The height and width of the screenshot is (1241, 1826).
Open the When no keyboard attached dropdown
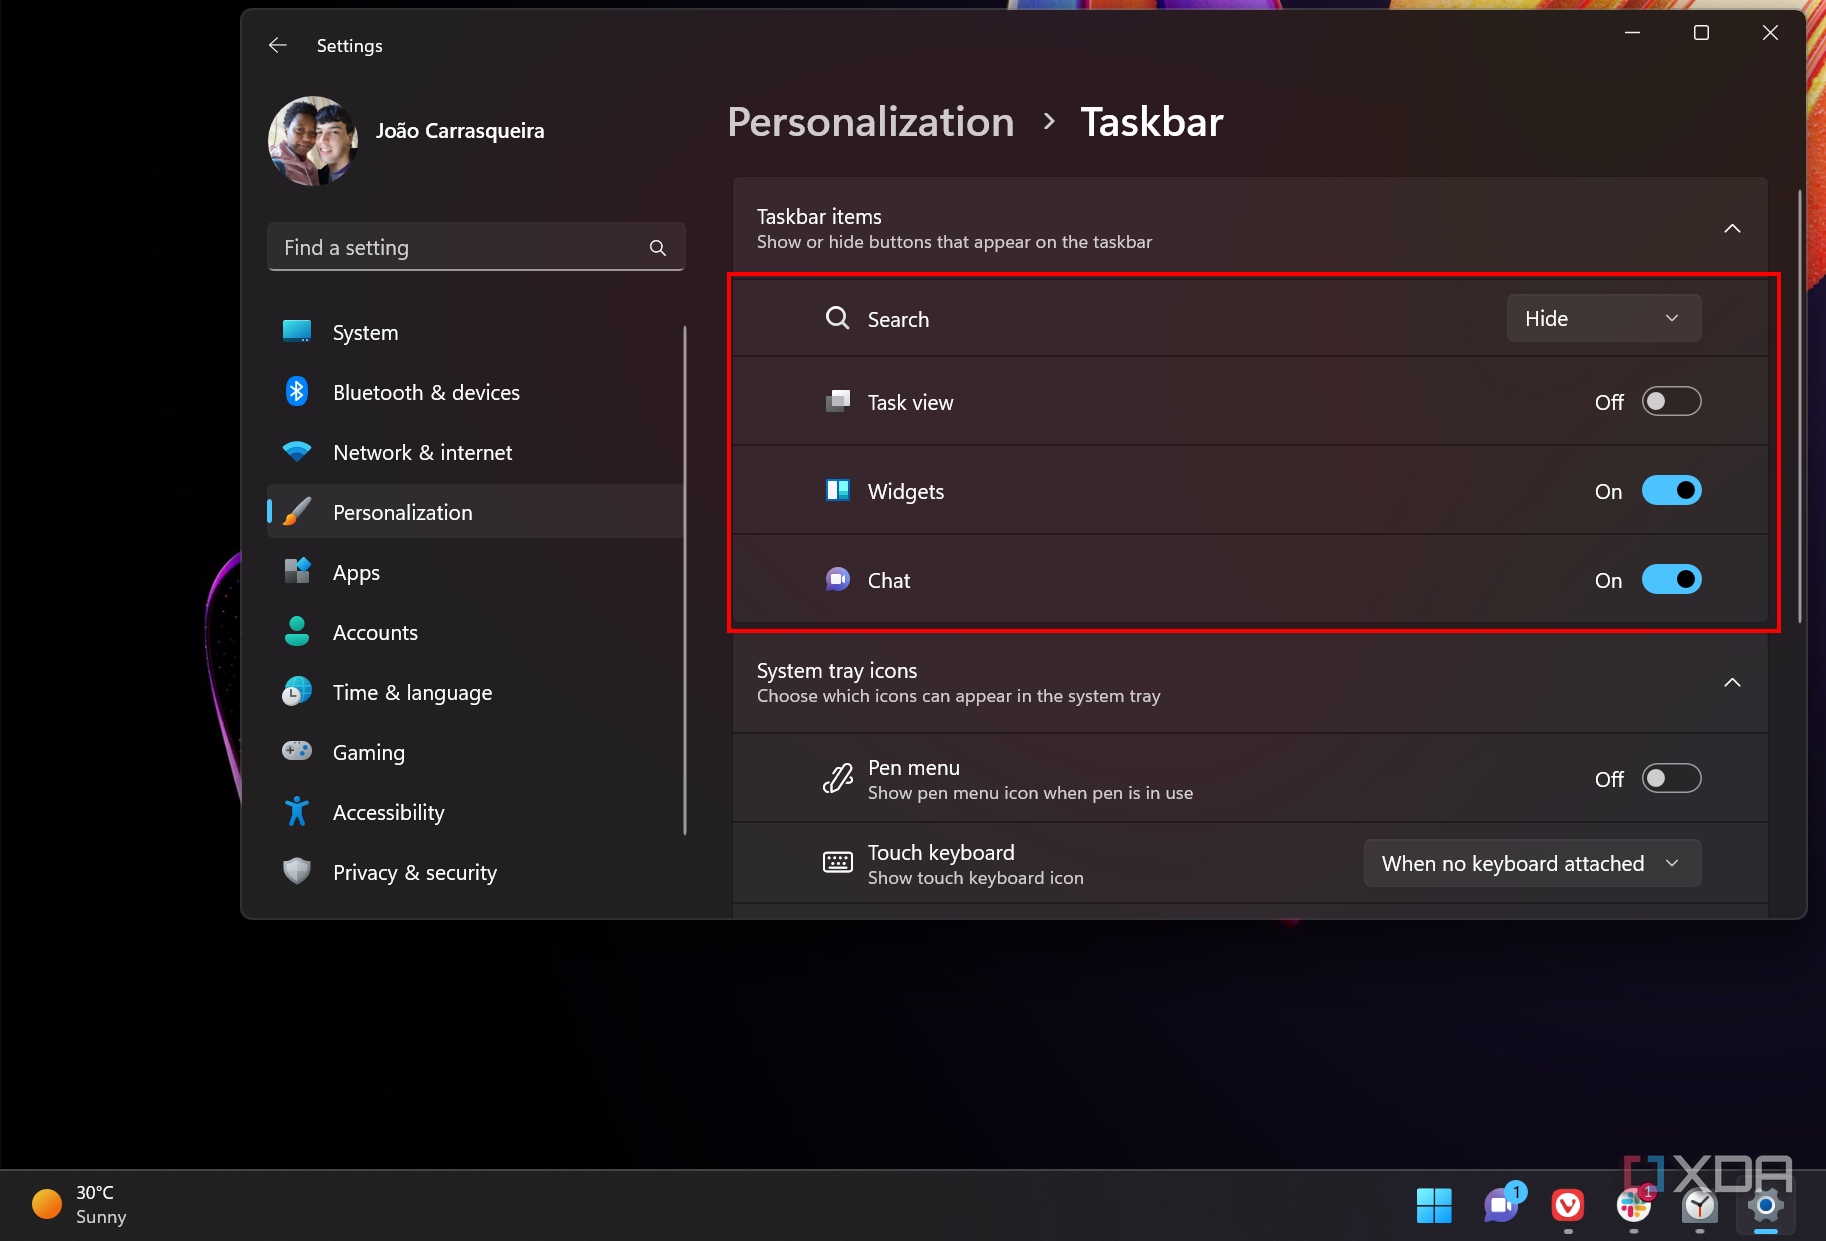click(x=1531, y=862)
